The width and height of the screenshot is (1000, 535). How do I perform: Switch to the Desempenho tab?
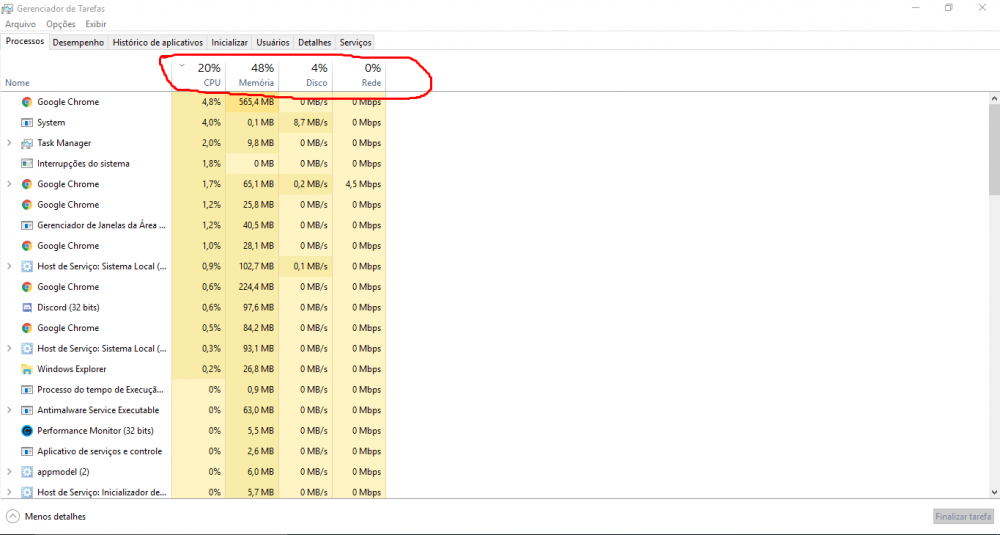point(78,42)
